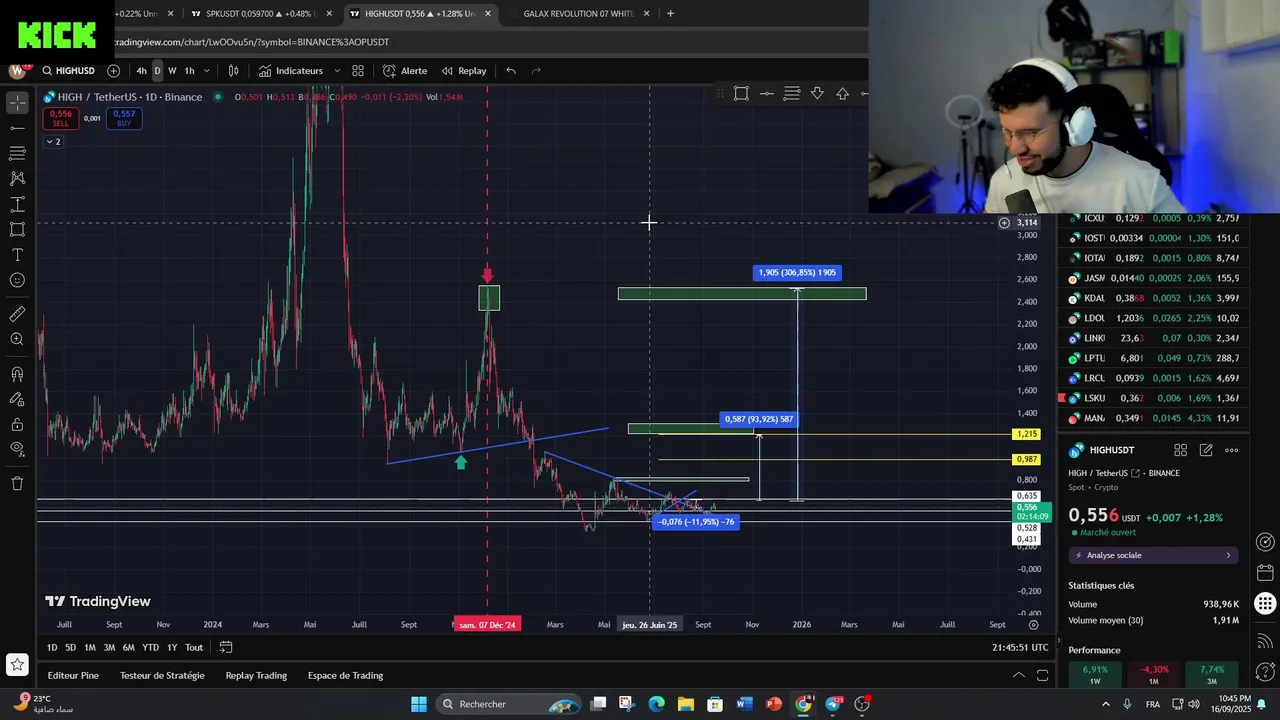Open the more options menu beside HIGHUSDT
Image resolution: width=1280 pixels, height=720 pixels.
(x=1231, y=450)
